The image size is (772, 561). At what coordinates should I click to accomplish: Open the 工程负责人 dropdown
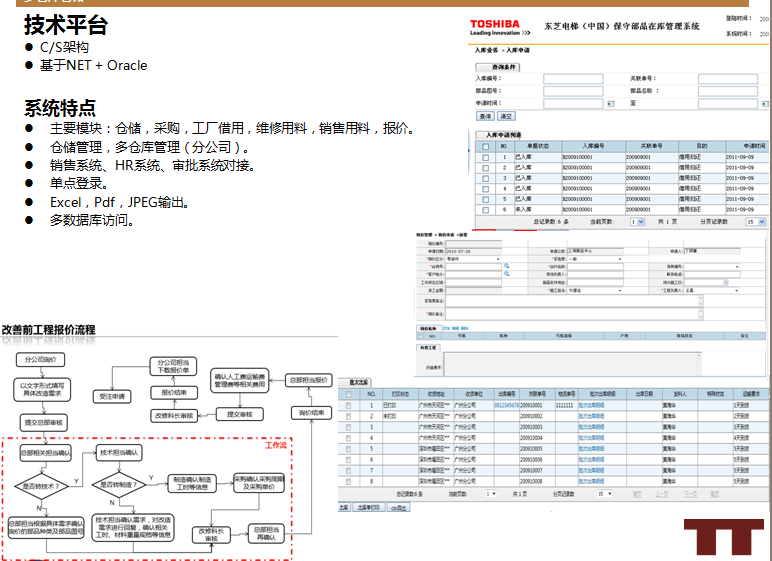click(x=712, y=291)
